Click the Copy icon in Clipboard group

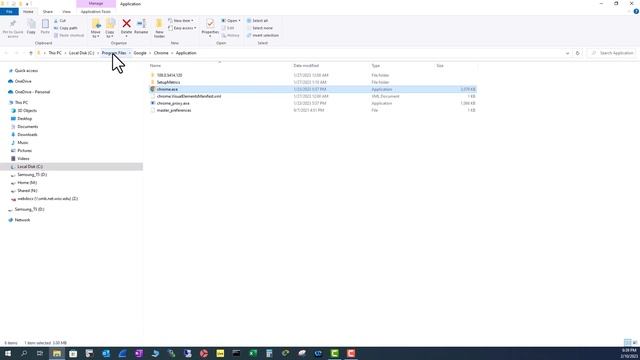[31, 27]
